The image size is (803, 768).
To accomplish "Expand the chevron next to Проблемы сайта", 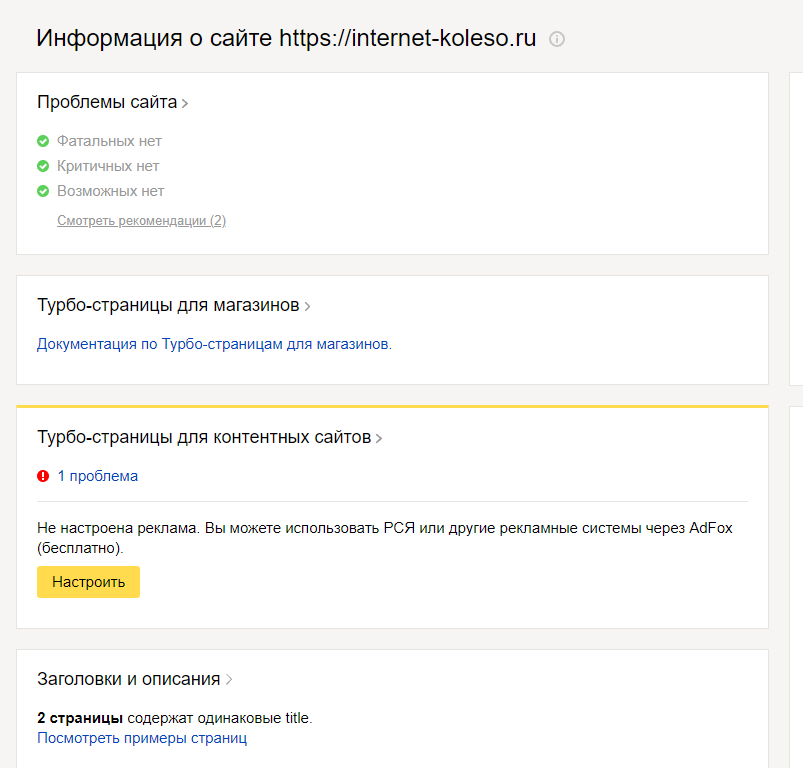I will coord(185,103).
